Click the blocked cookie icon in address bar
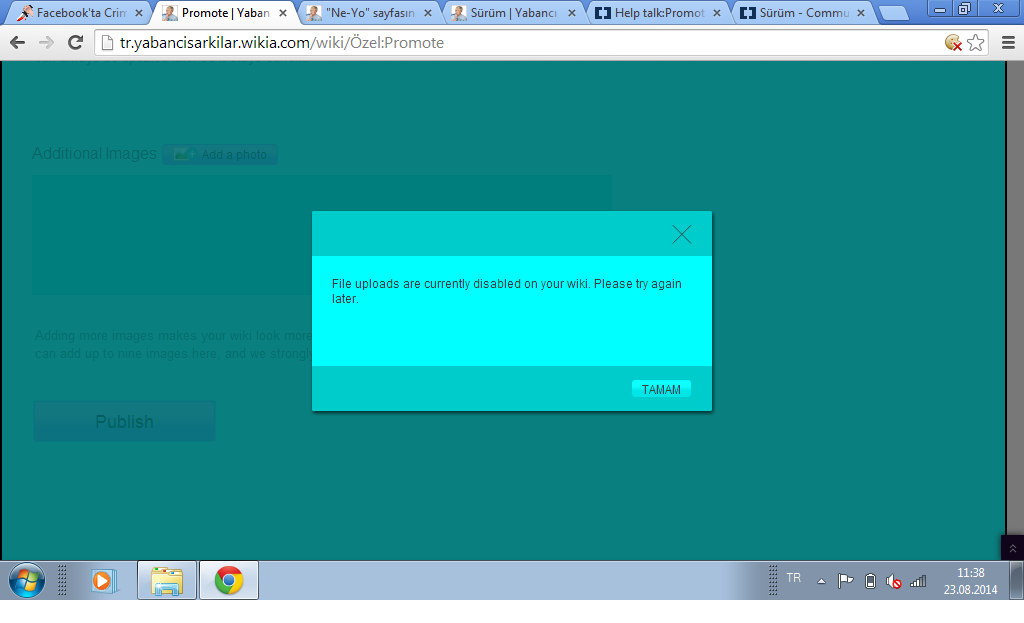This screenshot has width=1024, height=623. [x=953, y=42]
